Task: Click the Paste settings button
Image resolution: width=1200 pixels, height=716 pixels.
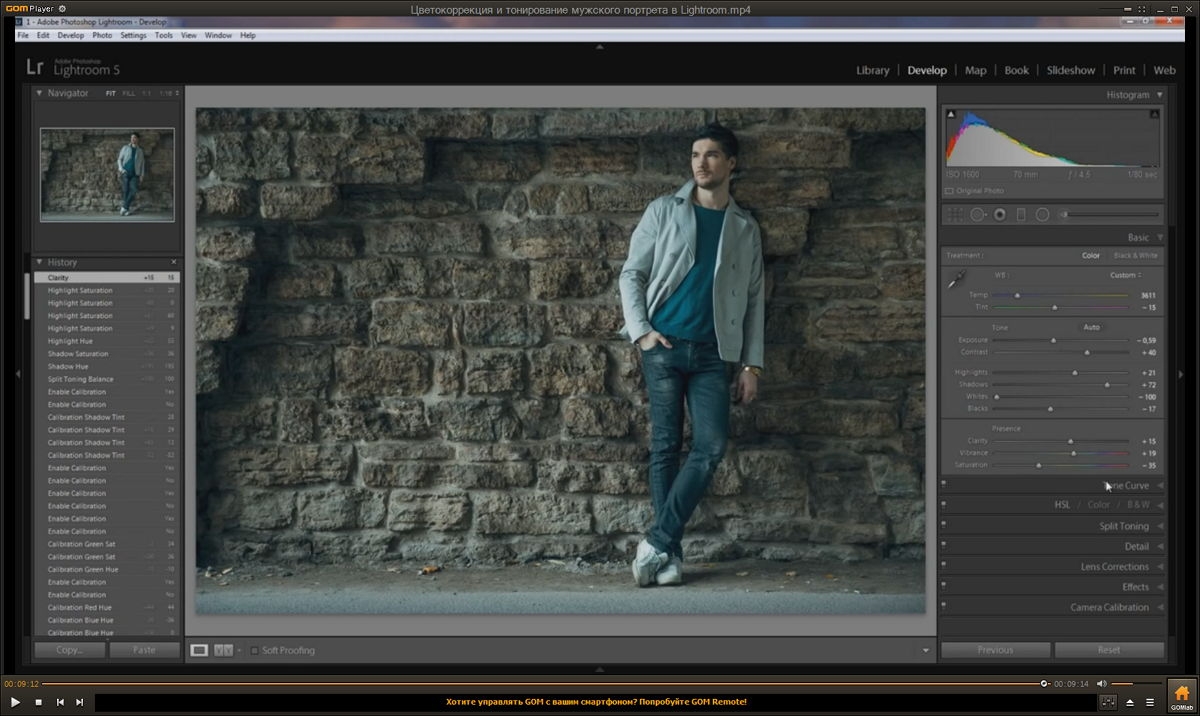Action: coord(144,650)
